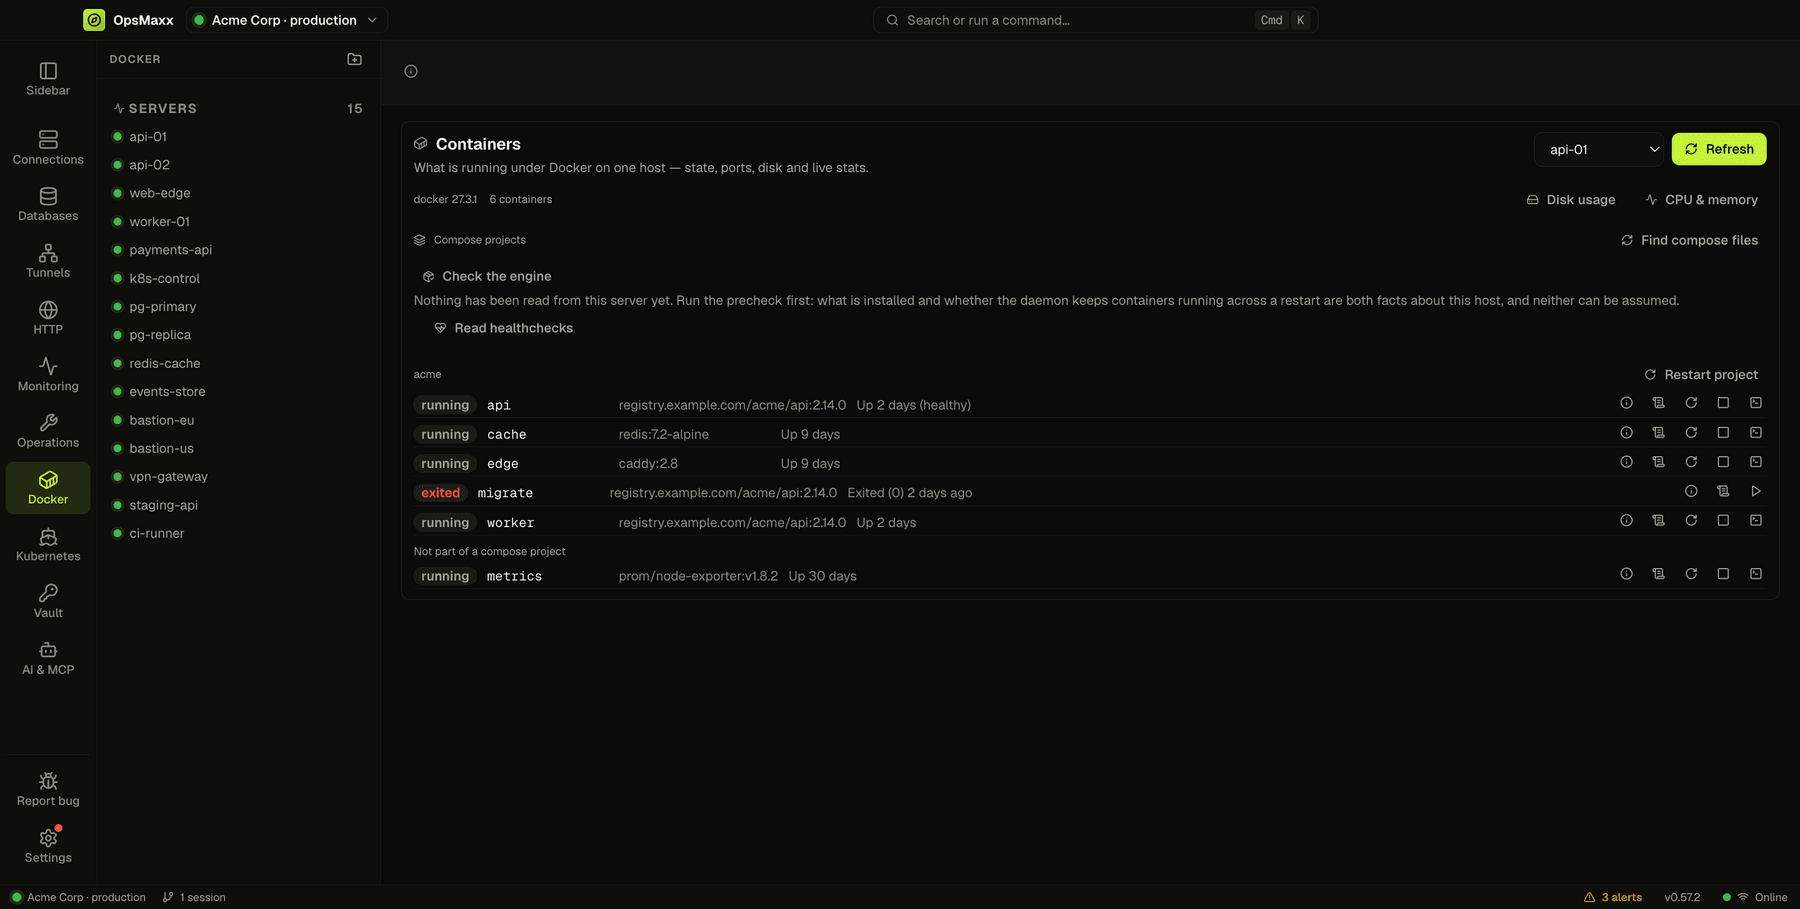View logs of the metrics container
This screenshot has width=1800, height=909.
tap(1658, 574)
